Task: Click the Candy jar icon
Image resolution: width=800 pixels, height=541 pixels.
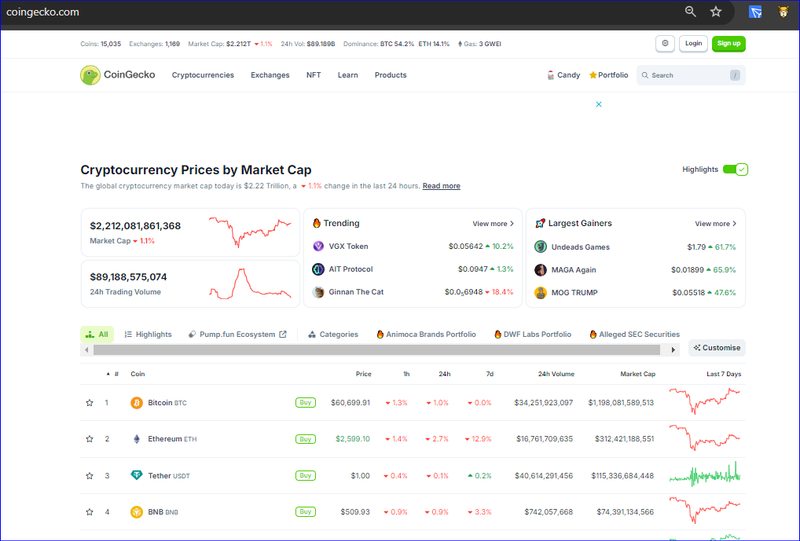Action: (x=551, y=75)
